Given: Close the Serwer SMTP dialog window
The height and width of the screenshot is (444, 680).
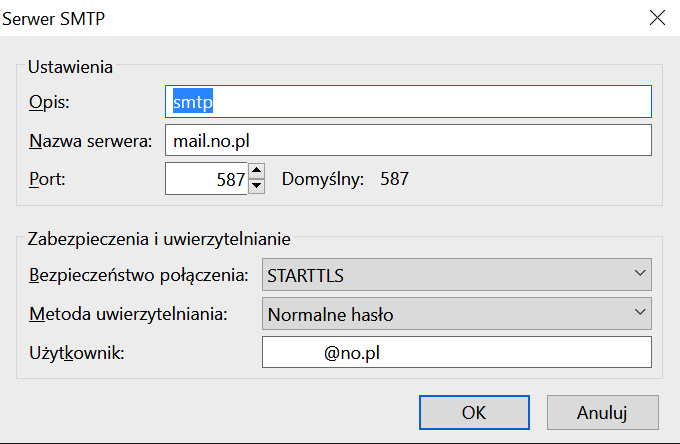Looking at the screenshot, I should point(657,17).
